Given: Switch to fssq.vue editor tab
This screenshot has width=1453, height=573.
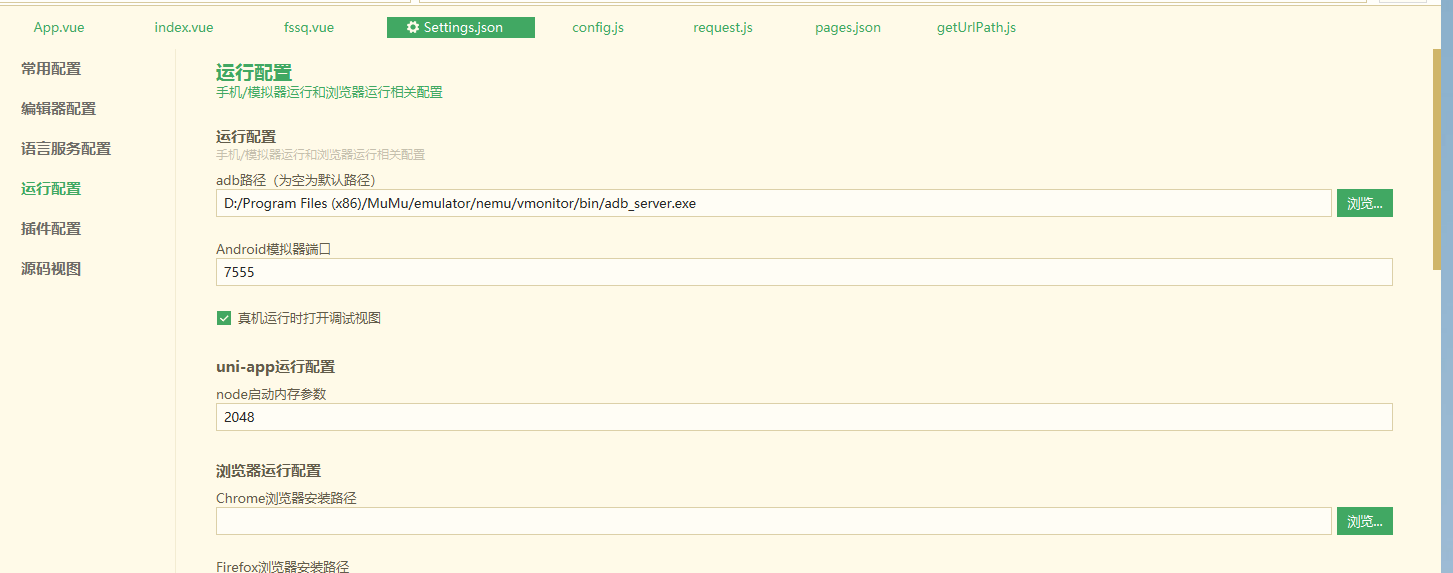Looking at the screenshot, I should [x=309, y=28].
